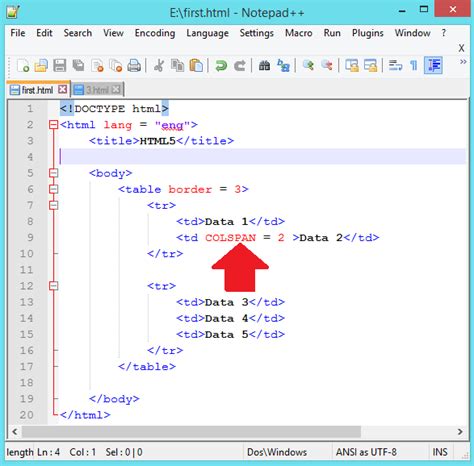Collapse the table fold marker on line 6

pos(53,189)
